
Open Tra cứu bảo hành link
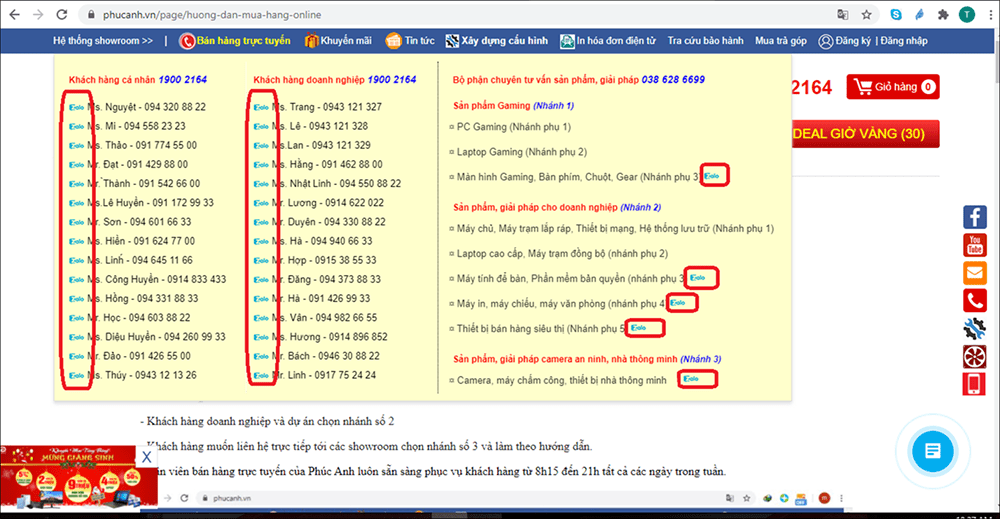tap(705, 41)
